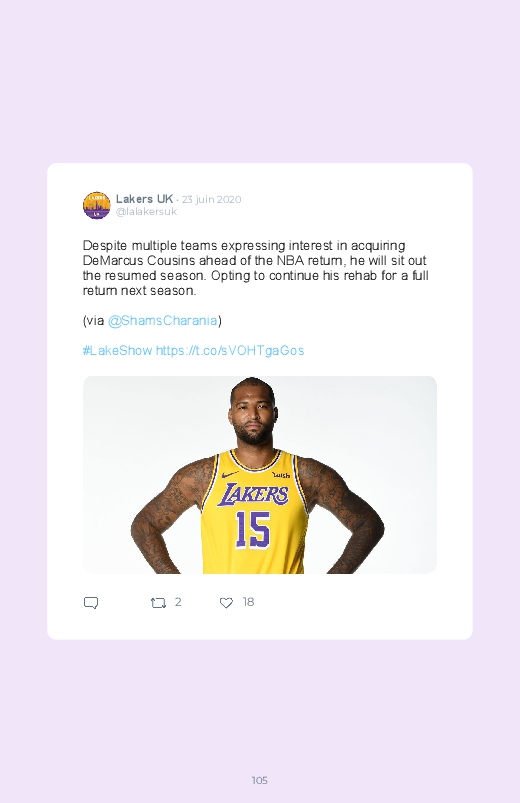Click the phrase 'return next season' in the tweet
This screenshot has width=520, height=803.
pos(138,291)
